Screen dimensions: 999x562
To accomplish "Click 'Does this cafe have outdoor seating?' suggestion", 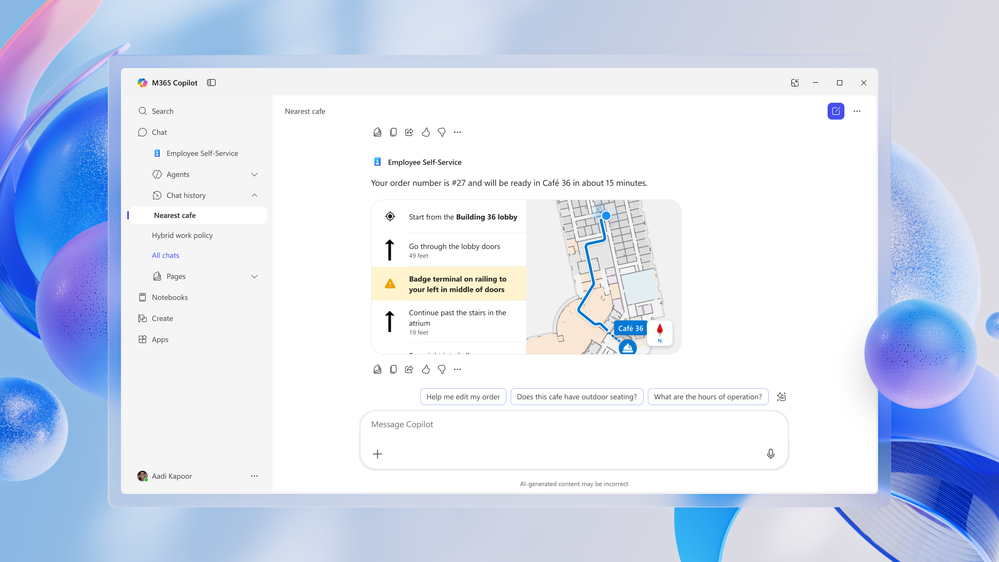I will (x=577, y=396).
